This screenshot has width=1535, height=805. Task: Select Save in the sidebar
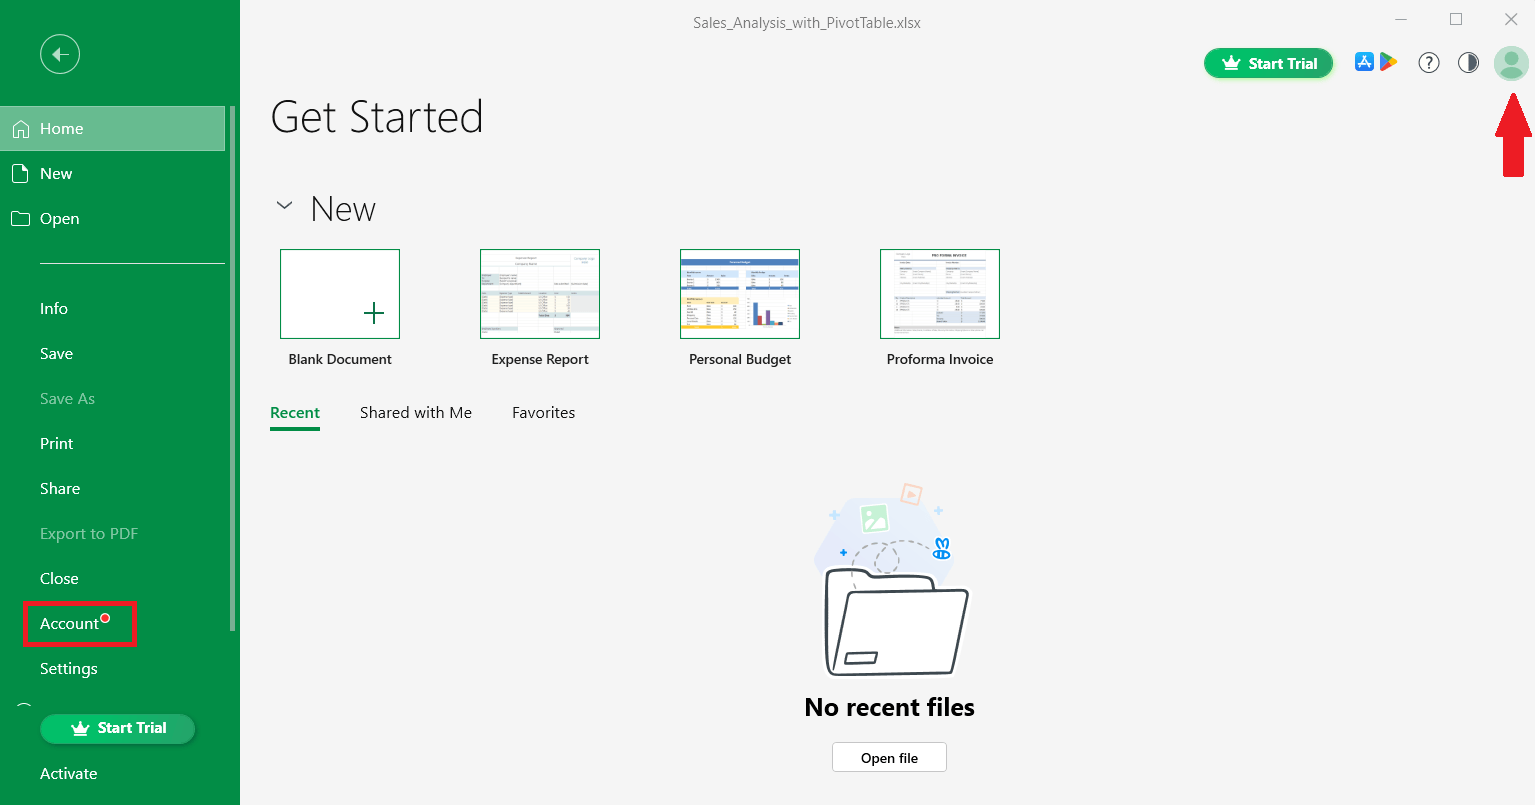[x=56, y=354]
